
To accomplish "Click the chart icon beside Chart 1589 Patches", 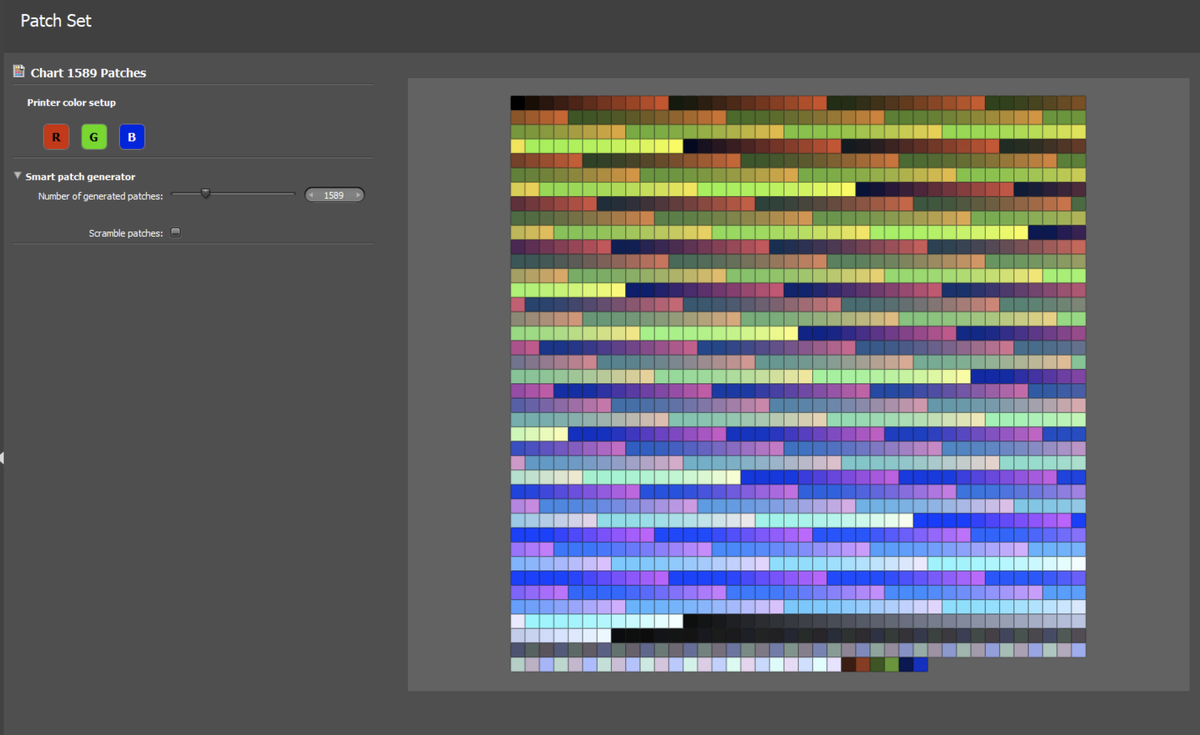I will (x=19, y=72).
